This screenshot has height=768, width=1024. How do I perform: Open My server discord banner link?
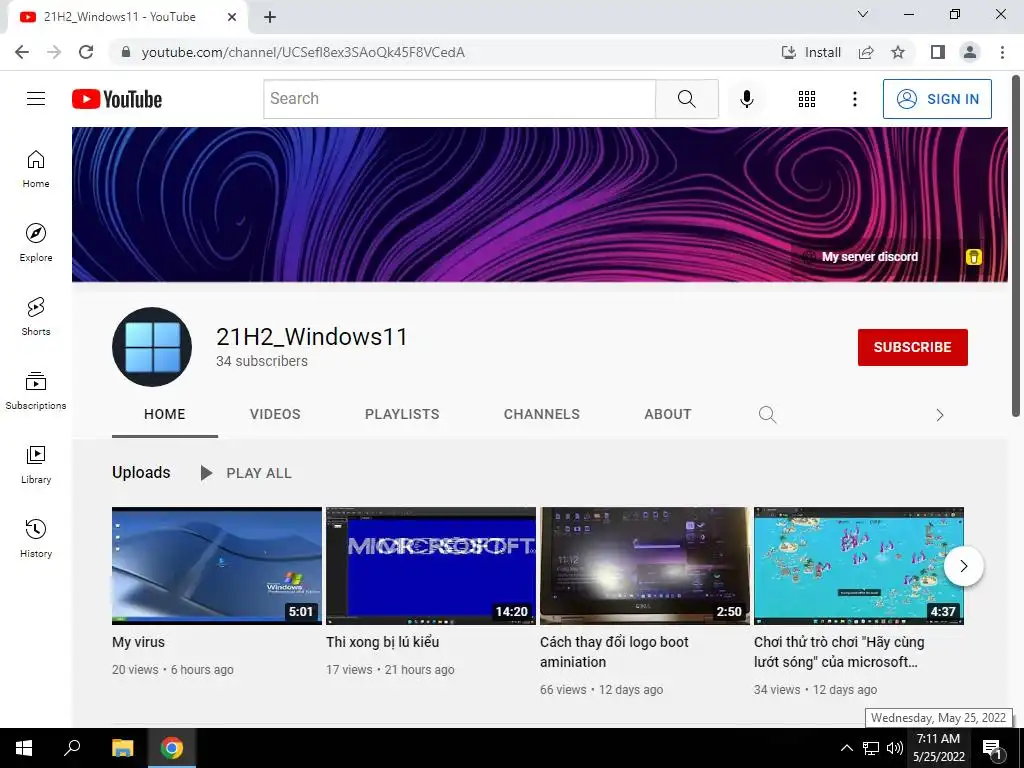click(x=870, y=257)
